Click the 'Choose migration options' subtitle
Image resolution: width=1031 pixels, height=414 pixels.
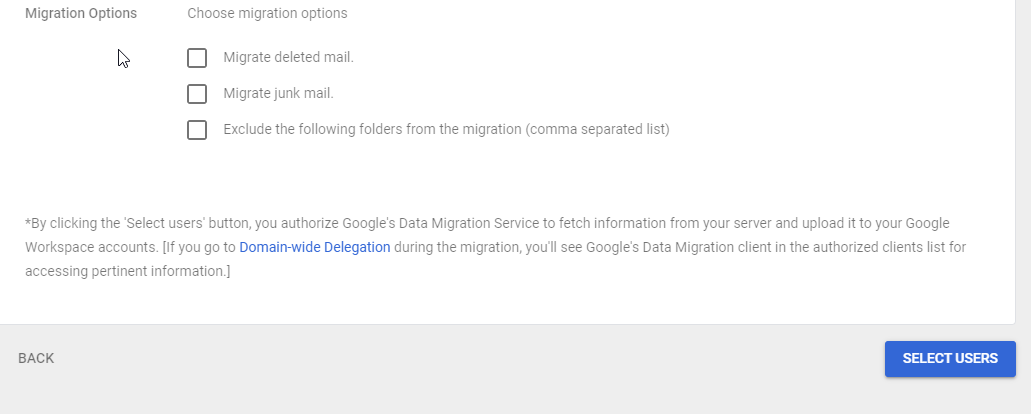(x=267, y=14)
